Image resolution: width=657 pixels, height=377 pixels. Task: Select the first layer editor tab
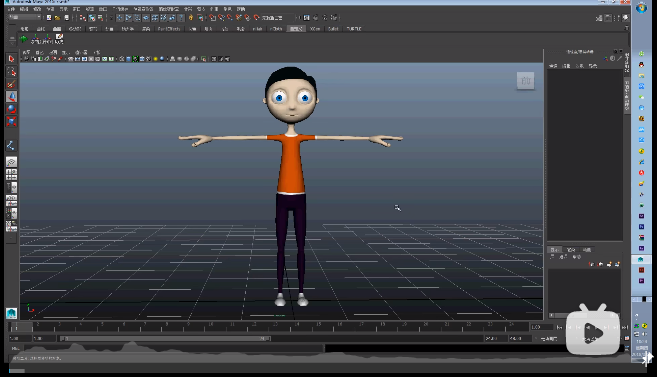pyautogui.click(x=555, y=250)
